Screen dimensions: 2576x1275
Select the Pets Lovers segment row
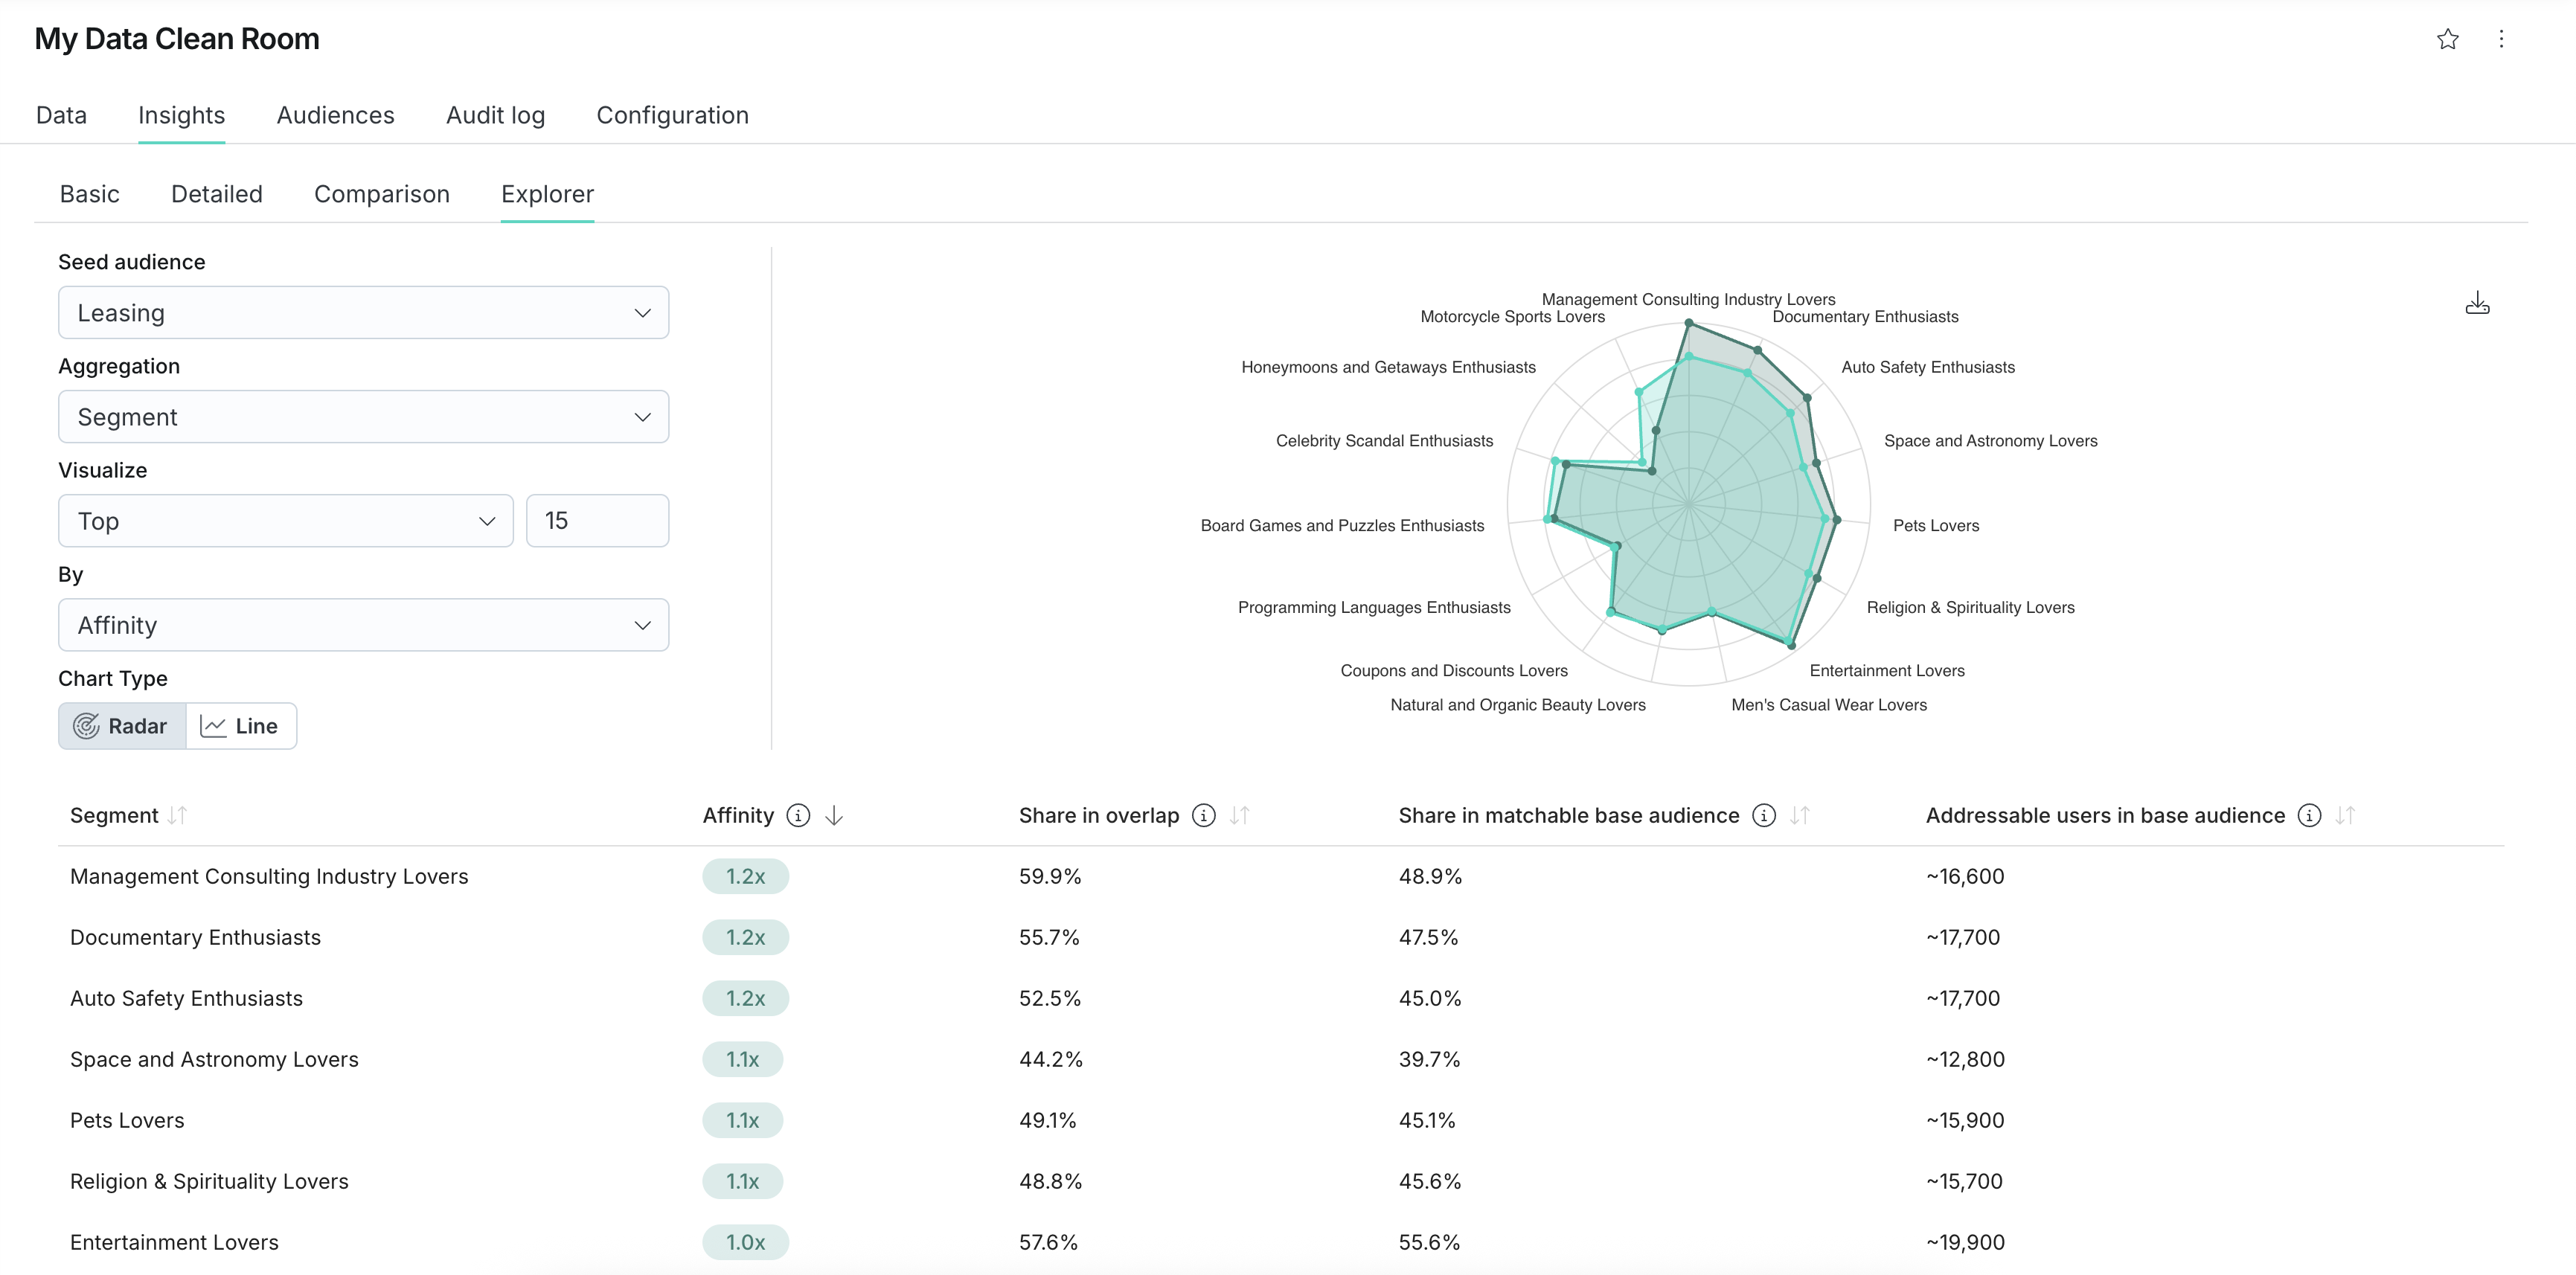126,1120
